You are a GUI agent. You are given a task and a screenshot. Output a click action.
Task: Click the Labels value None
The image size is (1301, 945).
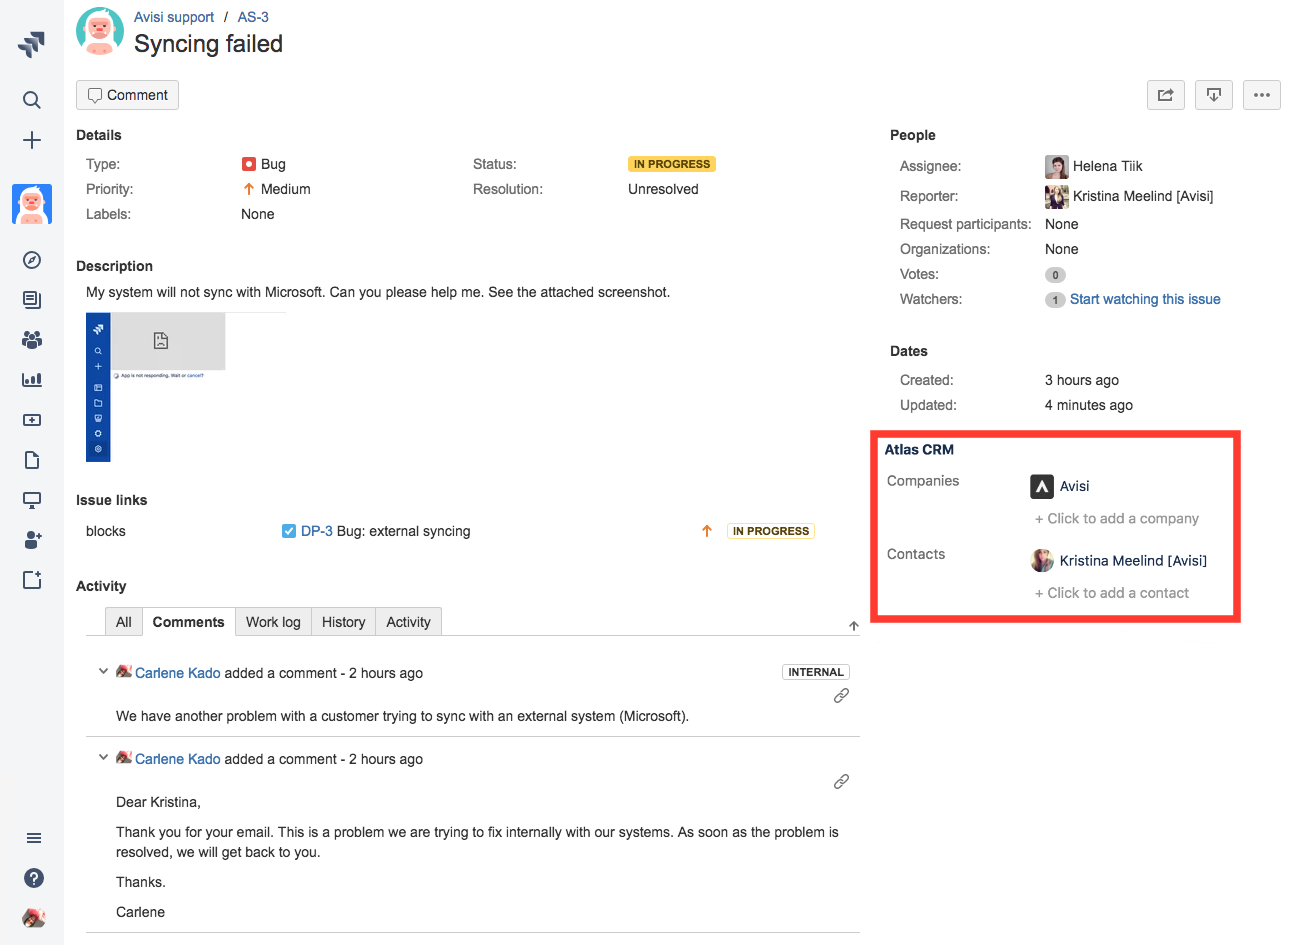coord(258,214)
